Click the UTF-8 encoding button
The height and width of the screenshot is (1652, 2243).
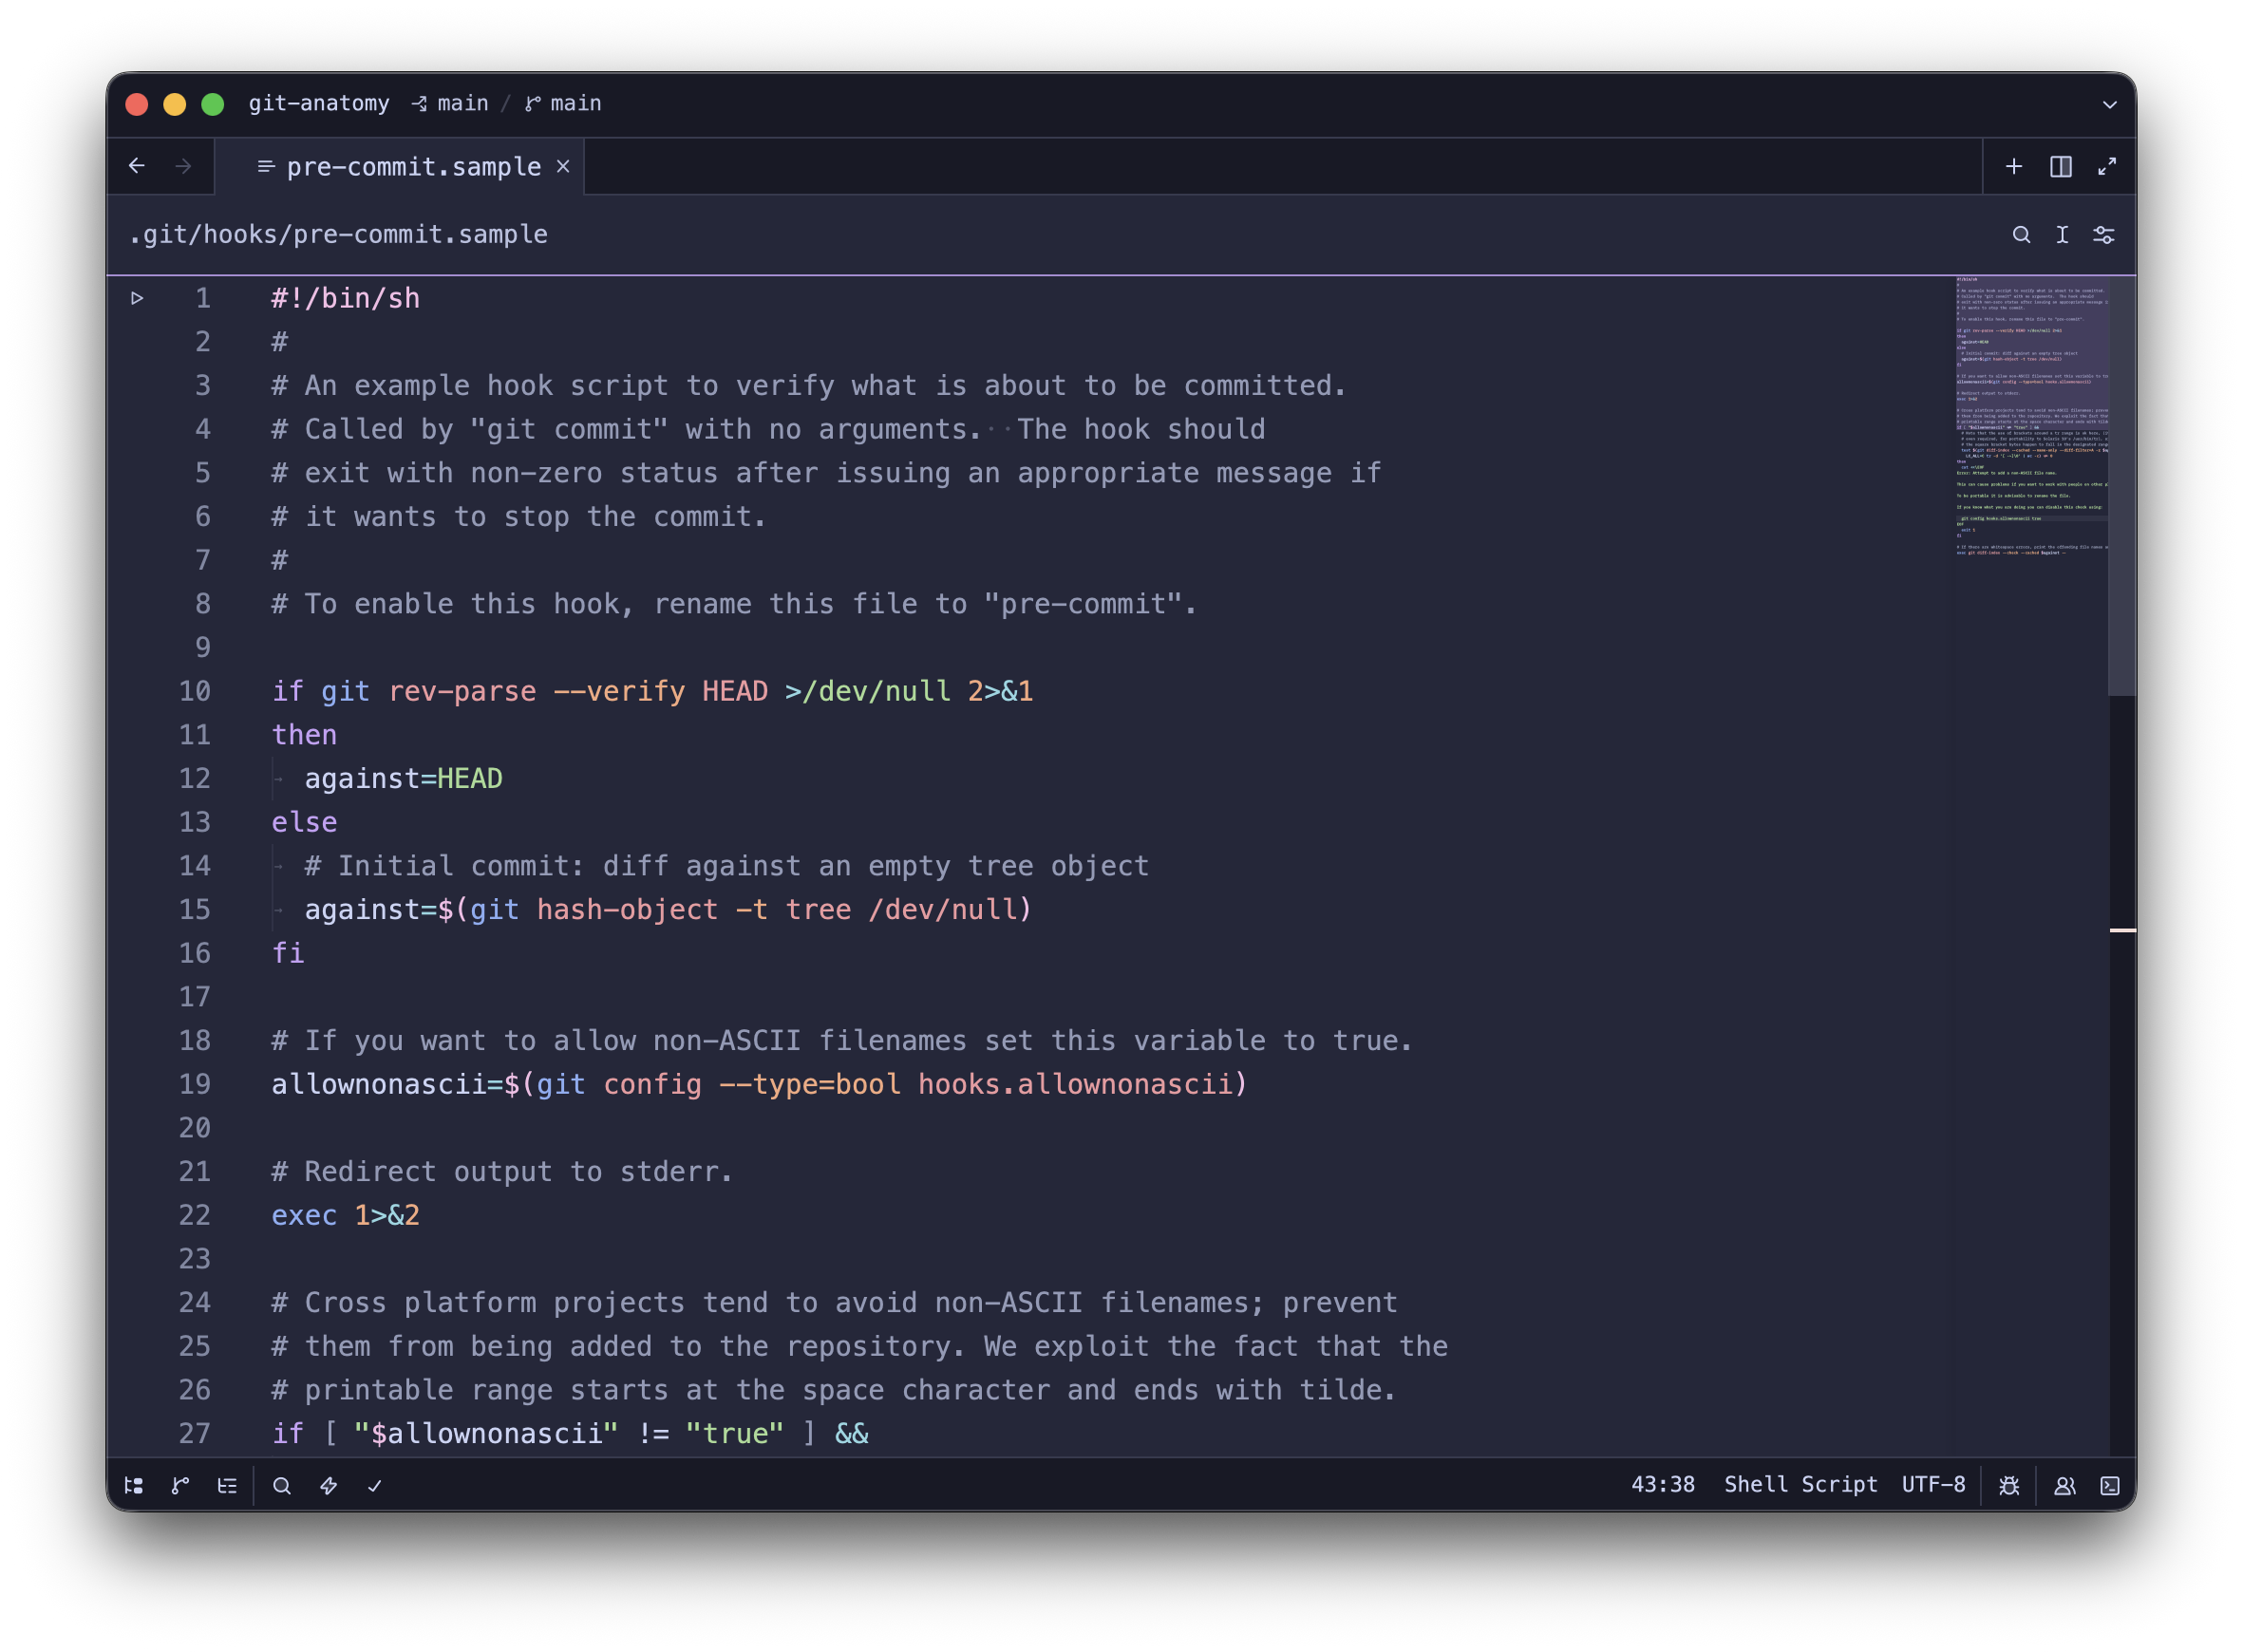click(x=1933, y=1485)
